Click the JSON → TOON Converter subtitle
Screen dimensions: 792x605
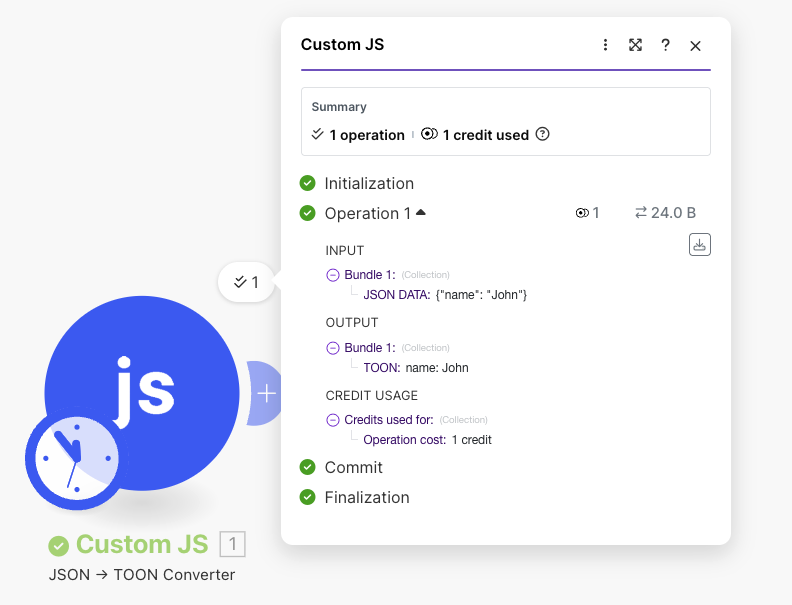click(142, 575)
